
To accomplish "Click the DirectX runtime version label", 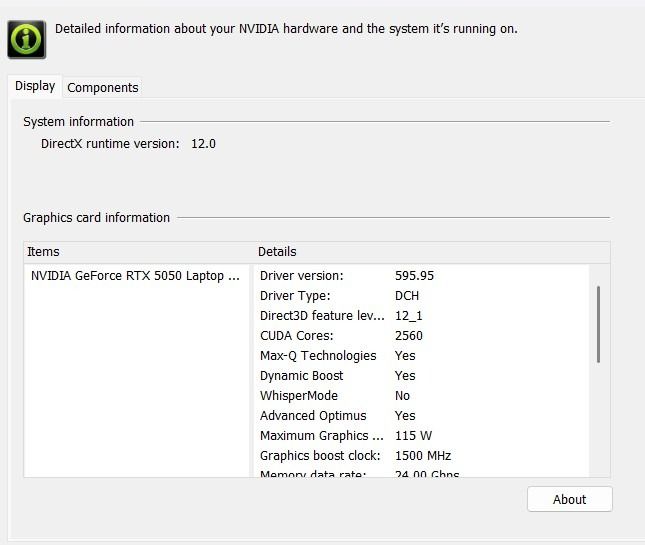I will click(110, 144).
